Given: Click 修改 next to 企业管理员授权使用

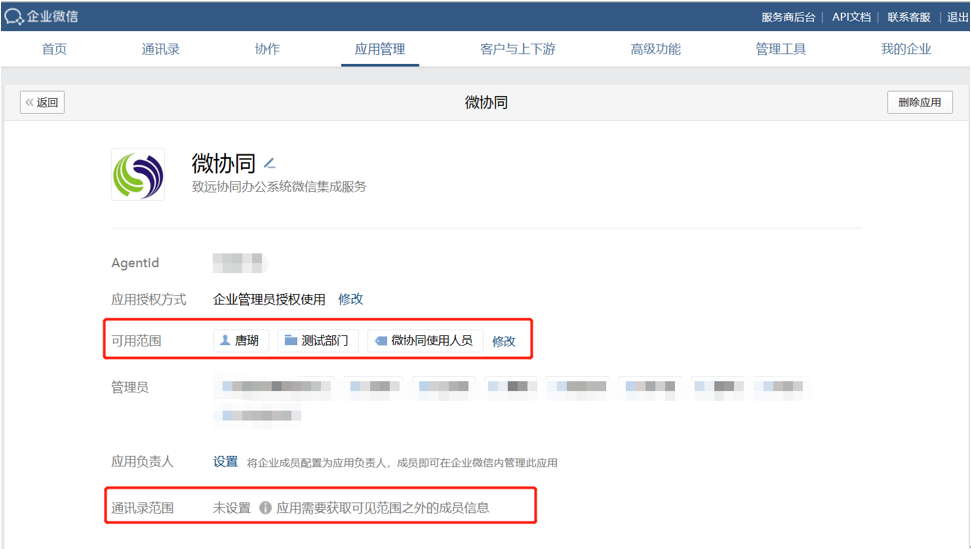Looking at the screenshot, I should point(351,299).
